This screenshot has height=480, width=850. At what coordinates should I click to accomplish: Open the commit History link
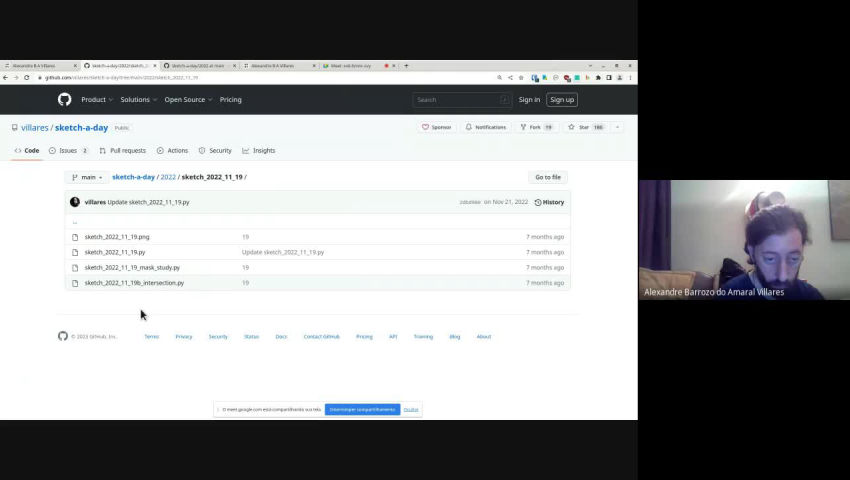549,202
